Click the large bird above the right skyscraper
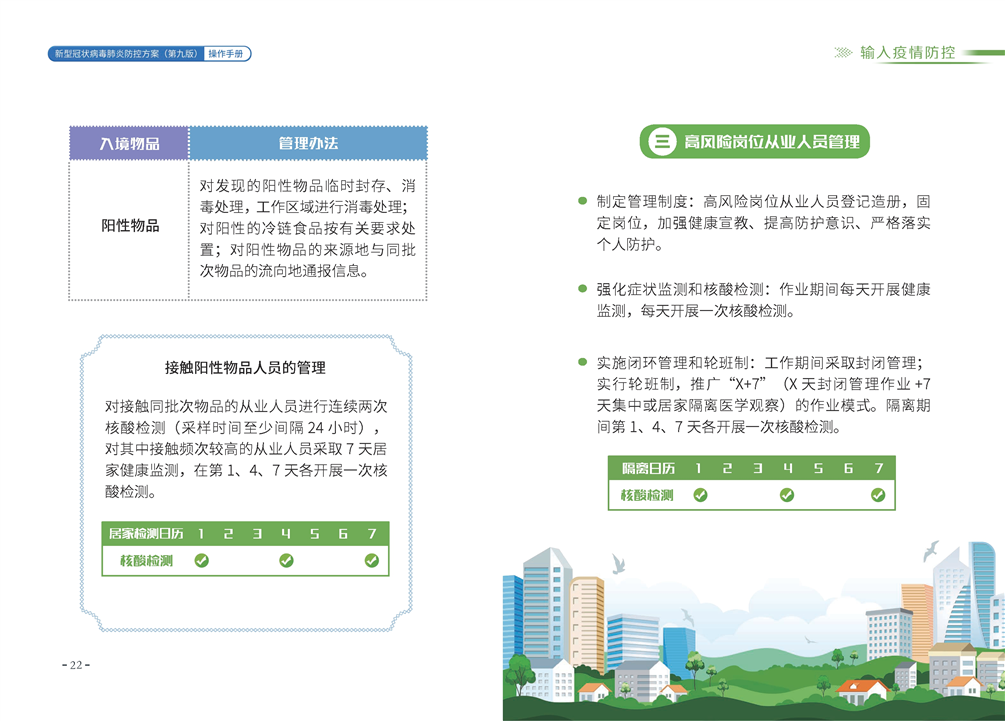 coord(931,550)
